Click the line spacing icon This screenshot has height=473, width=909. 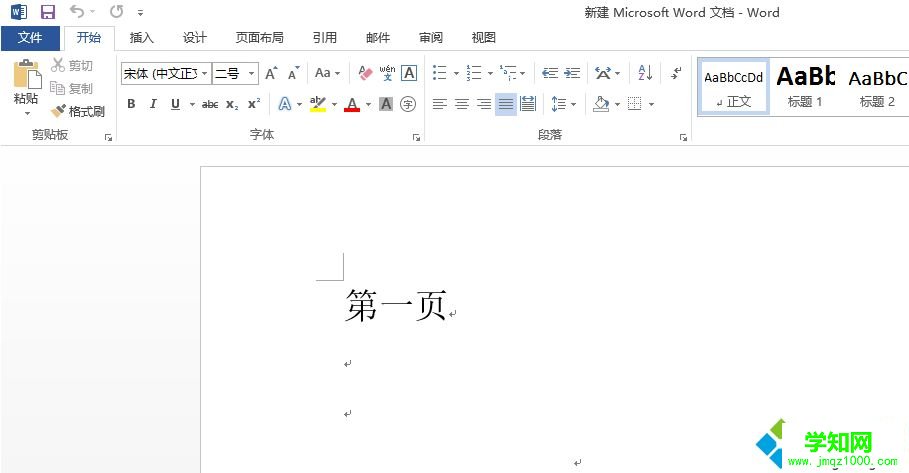point(559,104)
